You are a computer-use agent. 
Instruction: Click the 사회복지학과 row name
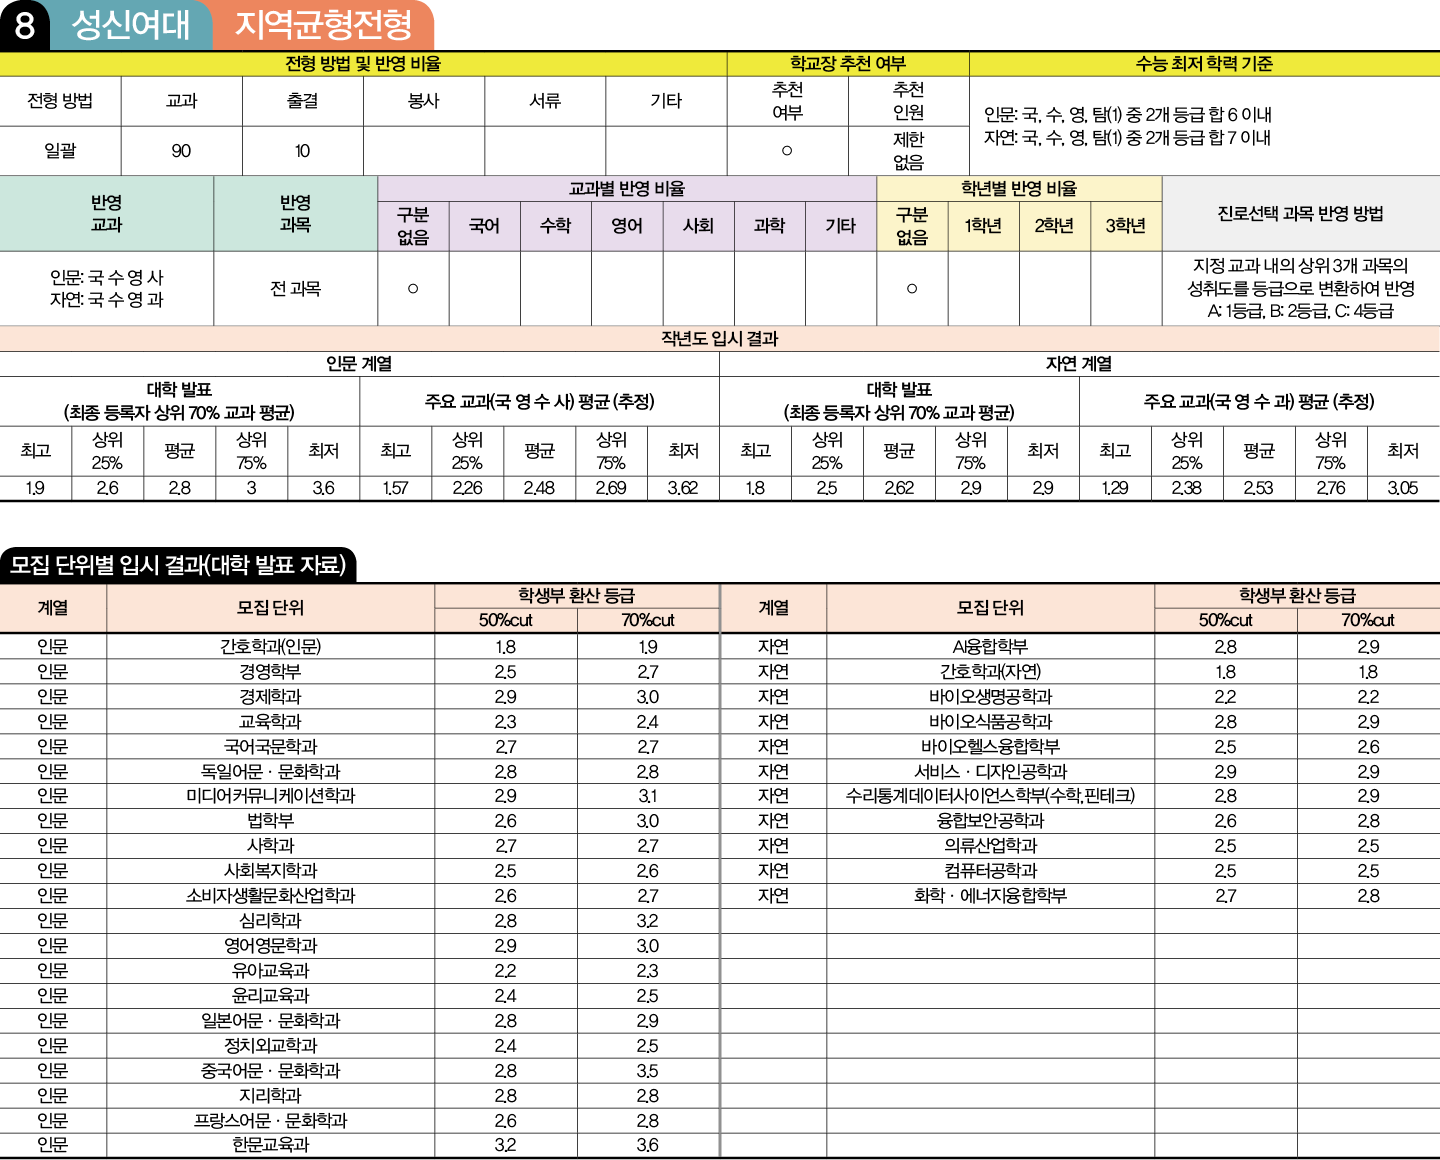270,871
